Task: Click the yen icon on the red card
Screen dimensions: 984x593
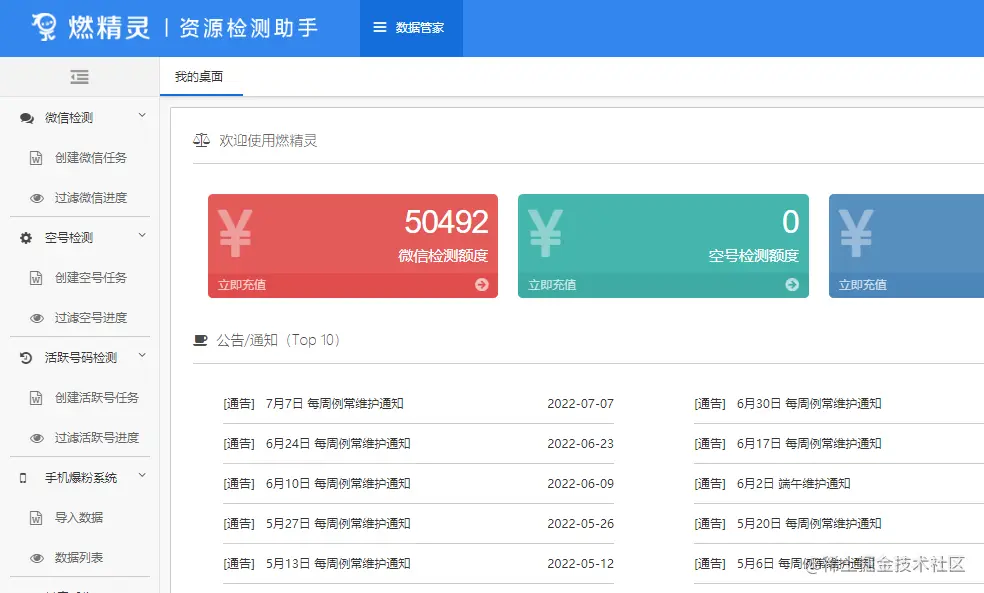Action: (235, 233)
